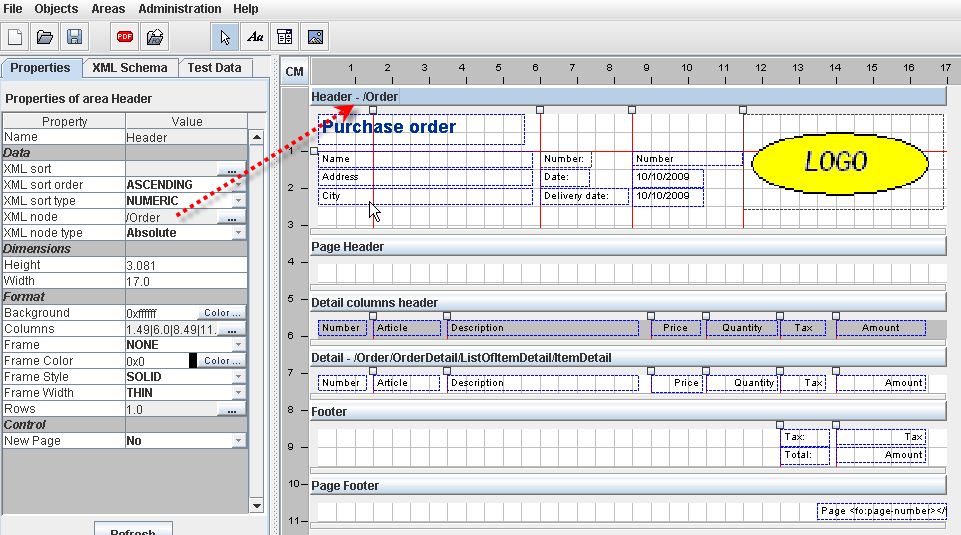Viewport: 961px width, 535px height.
Task: Open the Frame Style dropdown
Action: coord(239,377)
